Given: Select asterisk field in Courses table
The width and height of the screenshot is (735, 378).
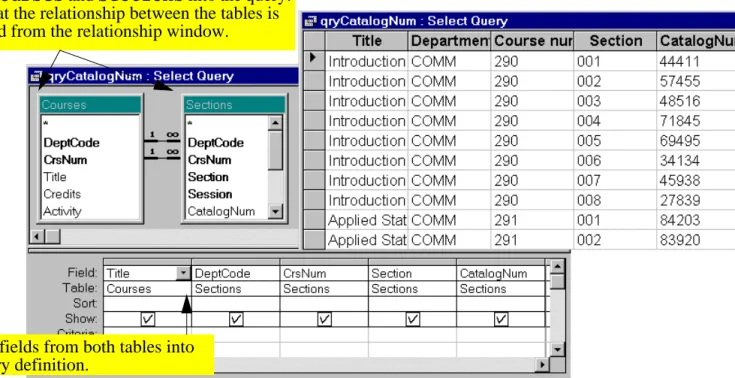Looking at the screenshot, I should point(46,124).
